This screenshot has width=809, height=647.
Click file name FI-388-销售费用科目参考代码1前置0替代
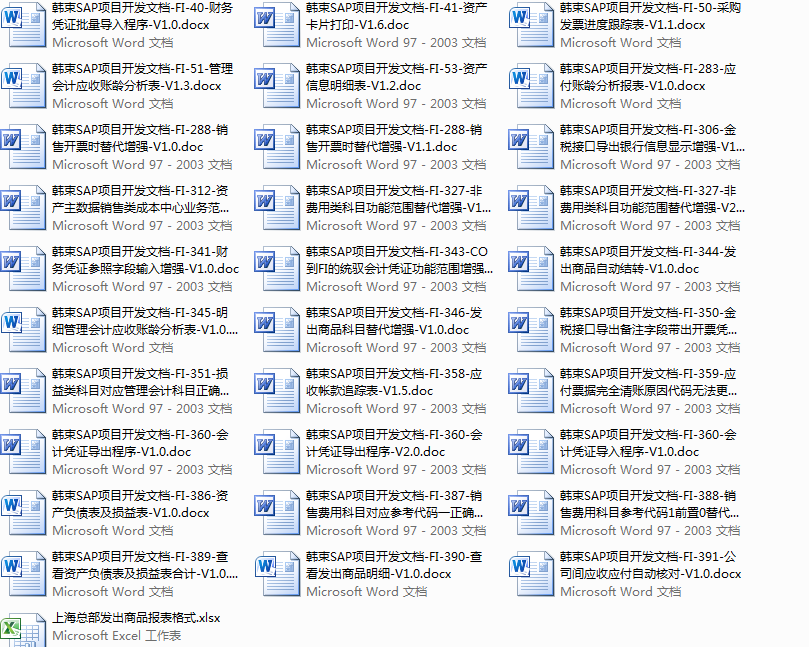pos(650,503)
